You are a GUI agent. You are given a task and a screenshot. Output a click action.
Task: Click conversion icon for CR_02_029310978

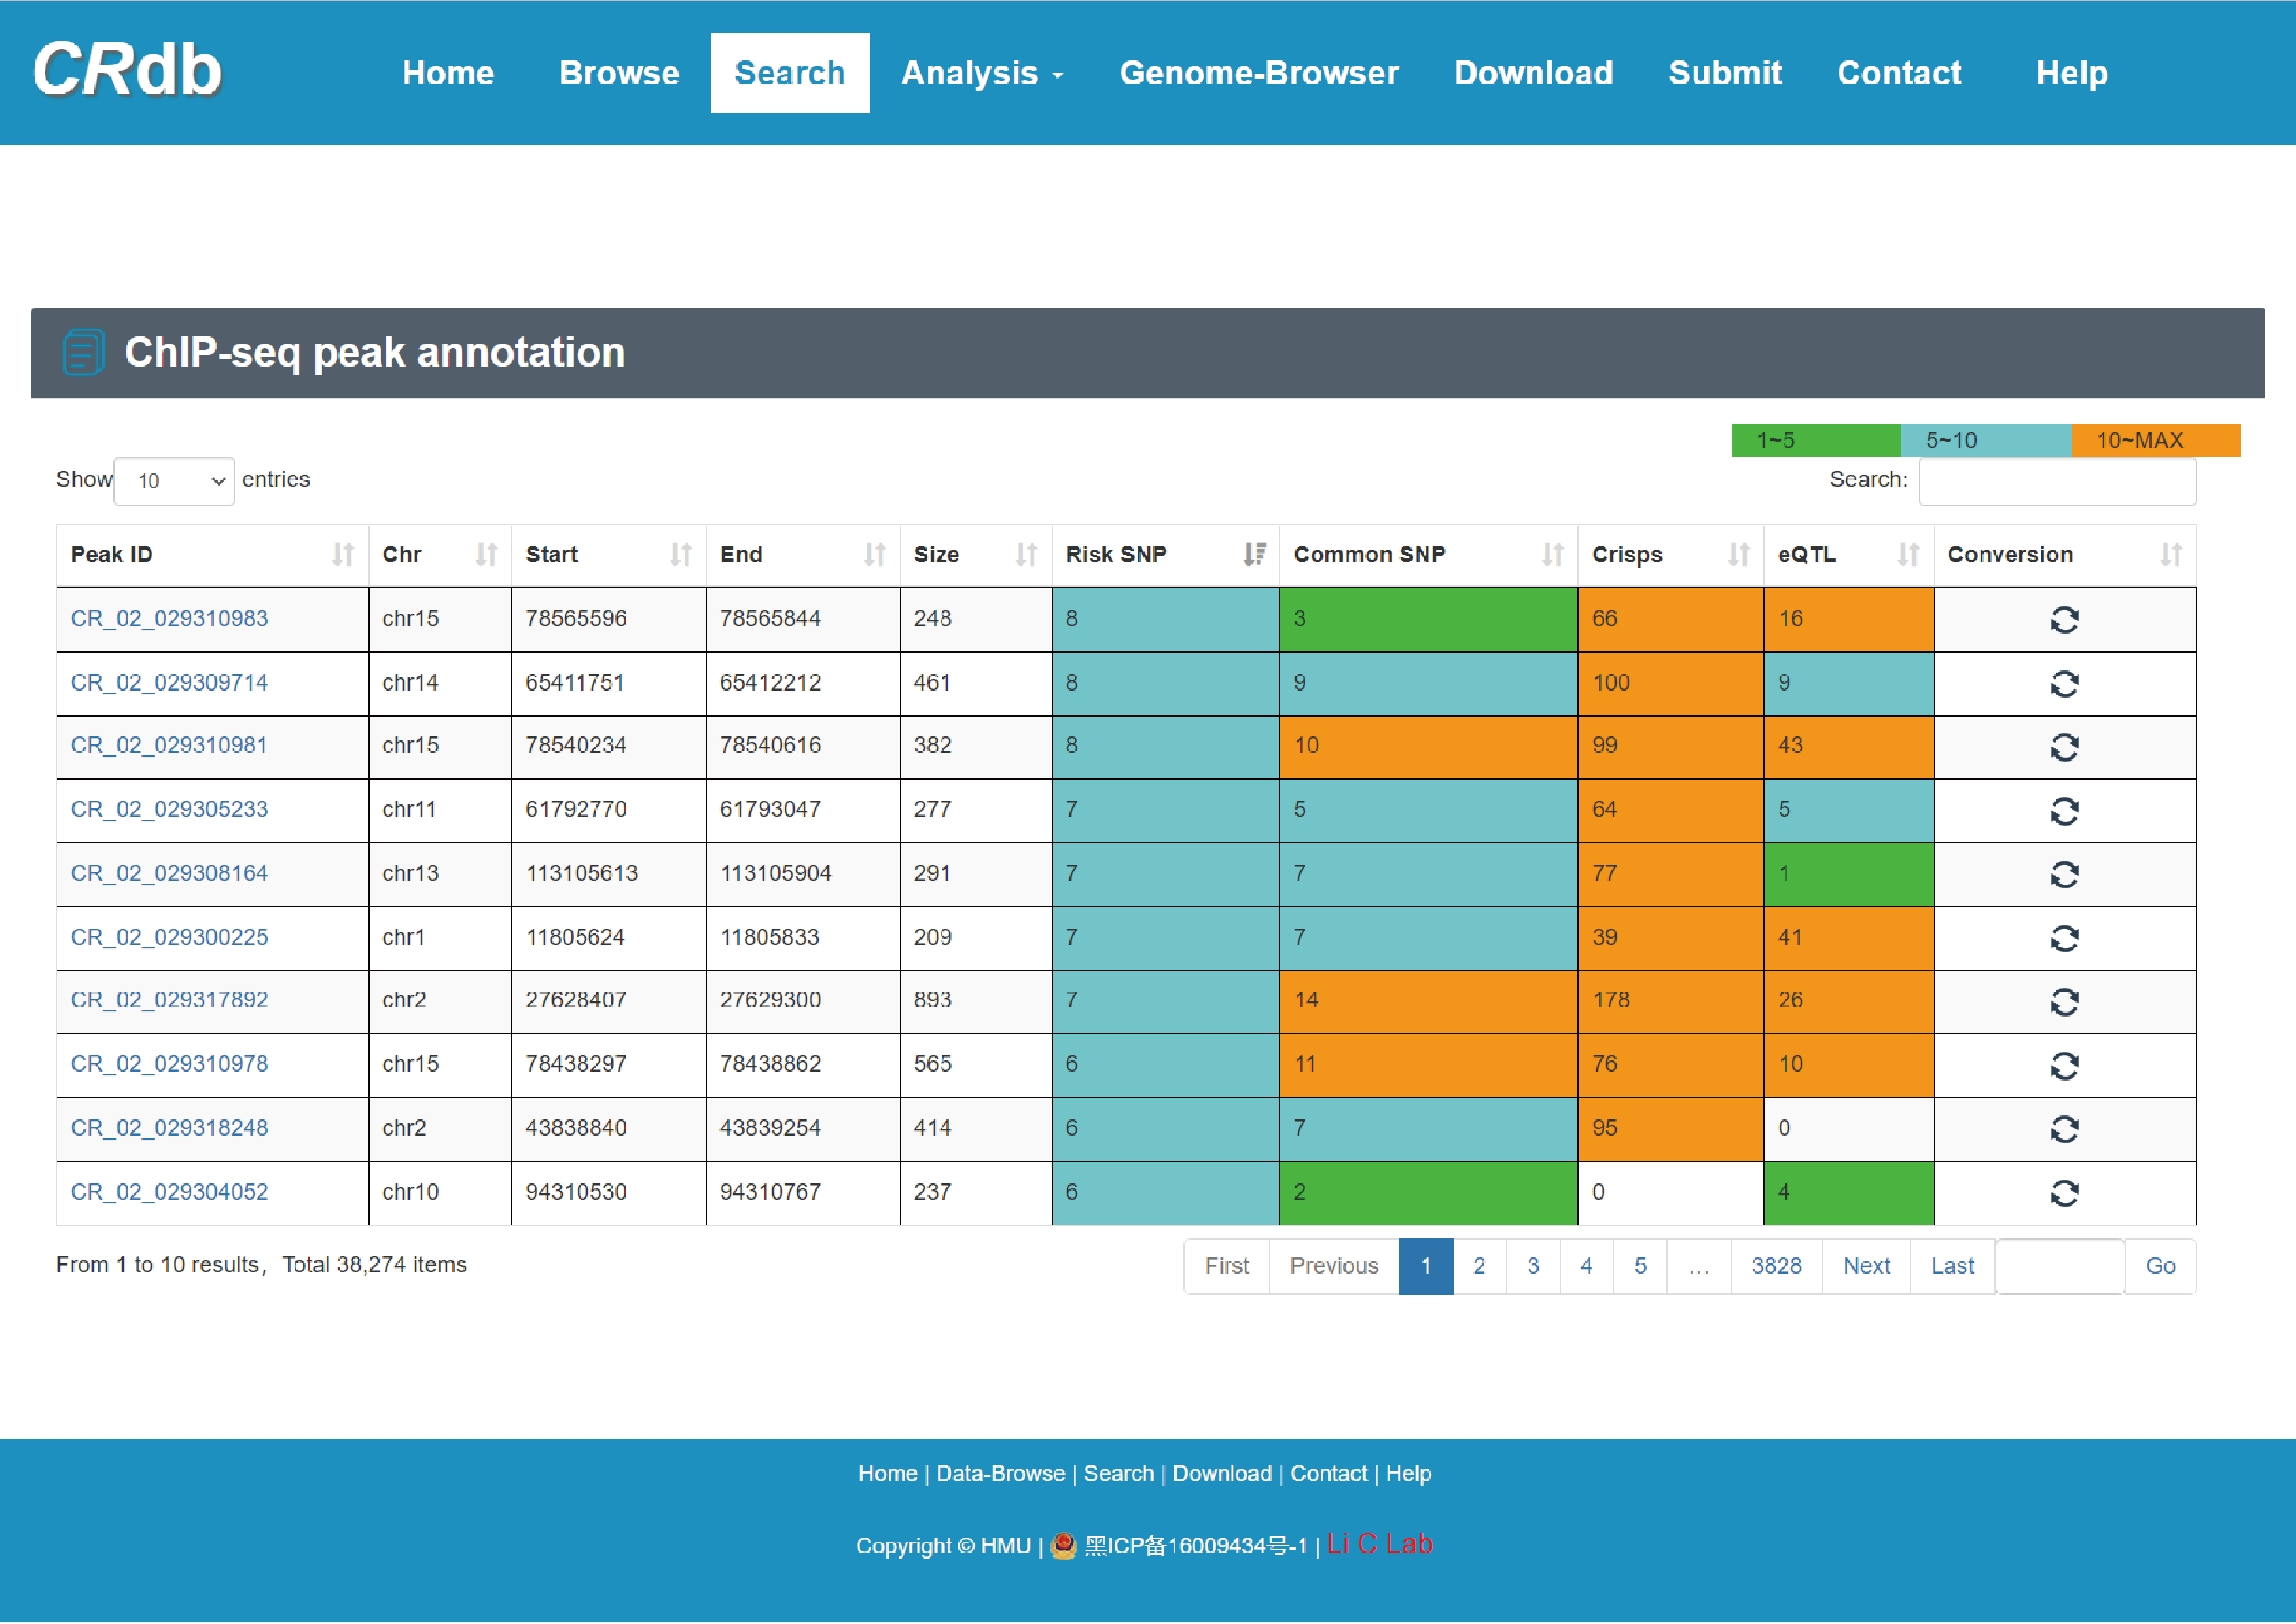2064,1066
